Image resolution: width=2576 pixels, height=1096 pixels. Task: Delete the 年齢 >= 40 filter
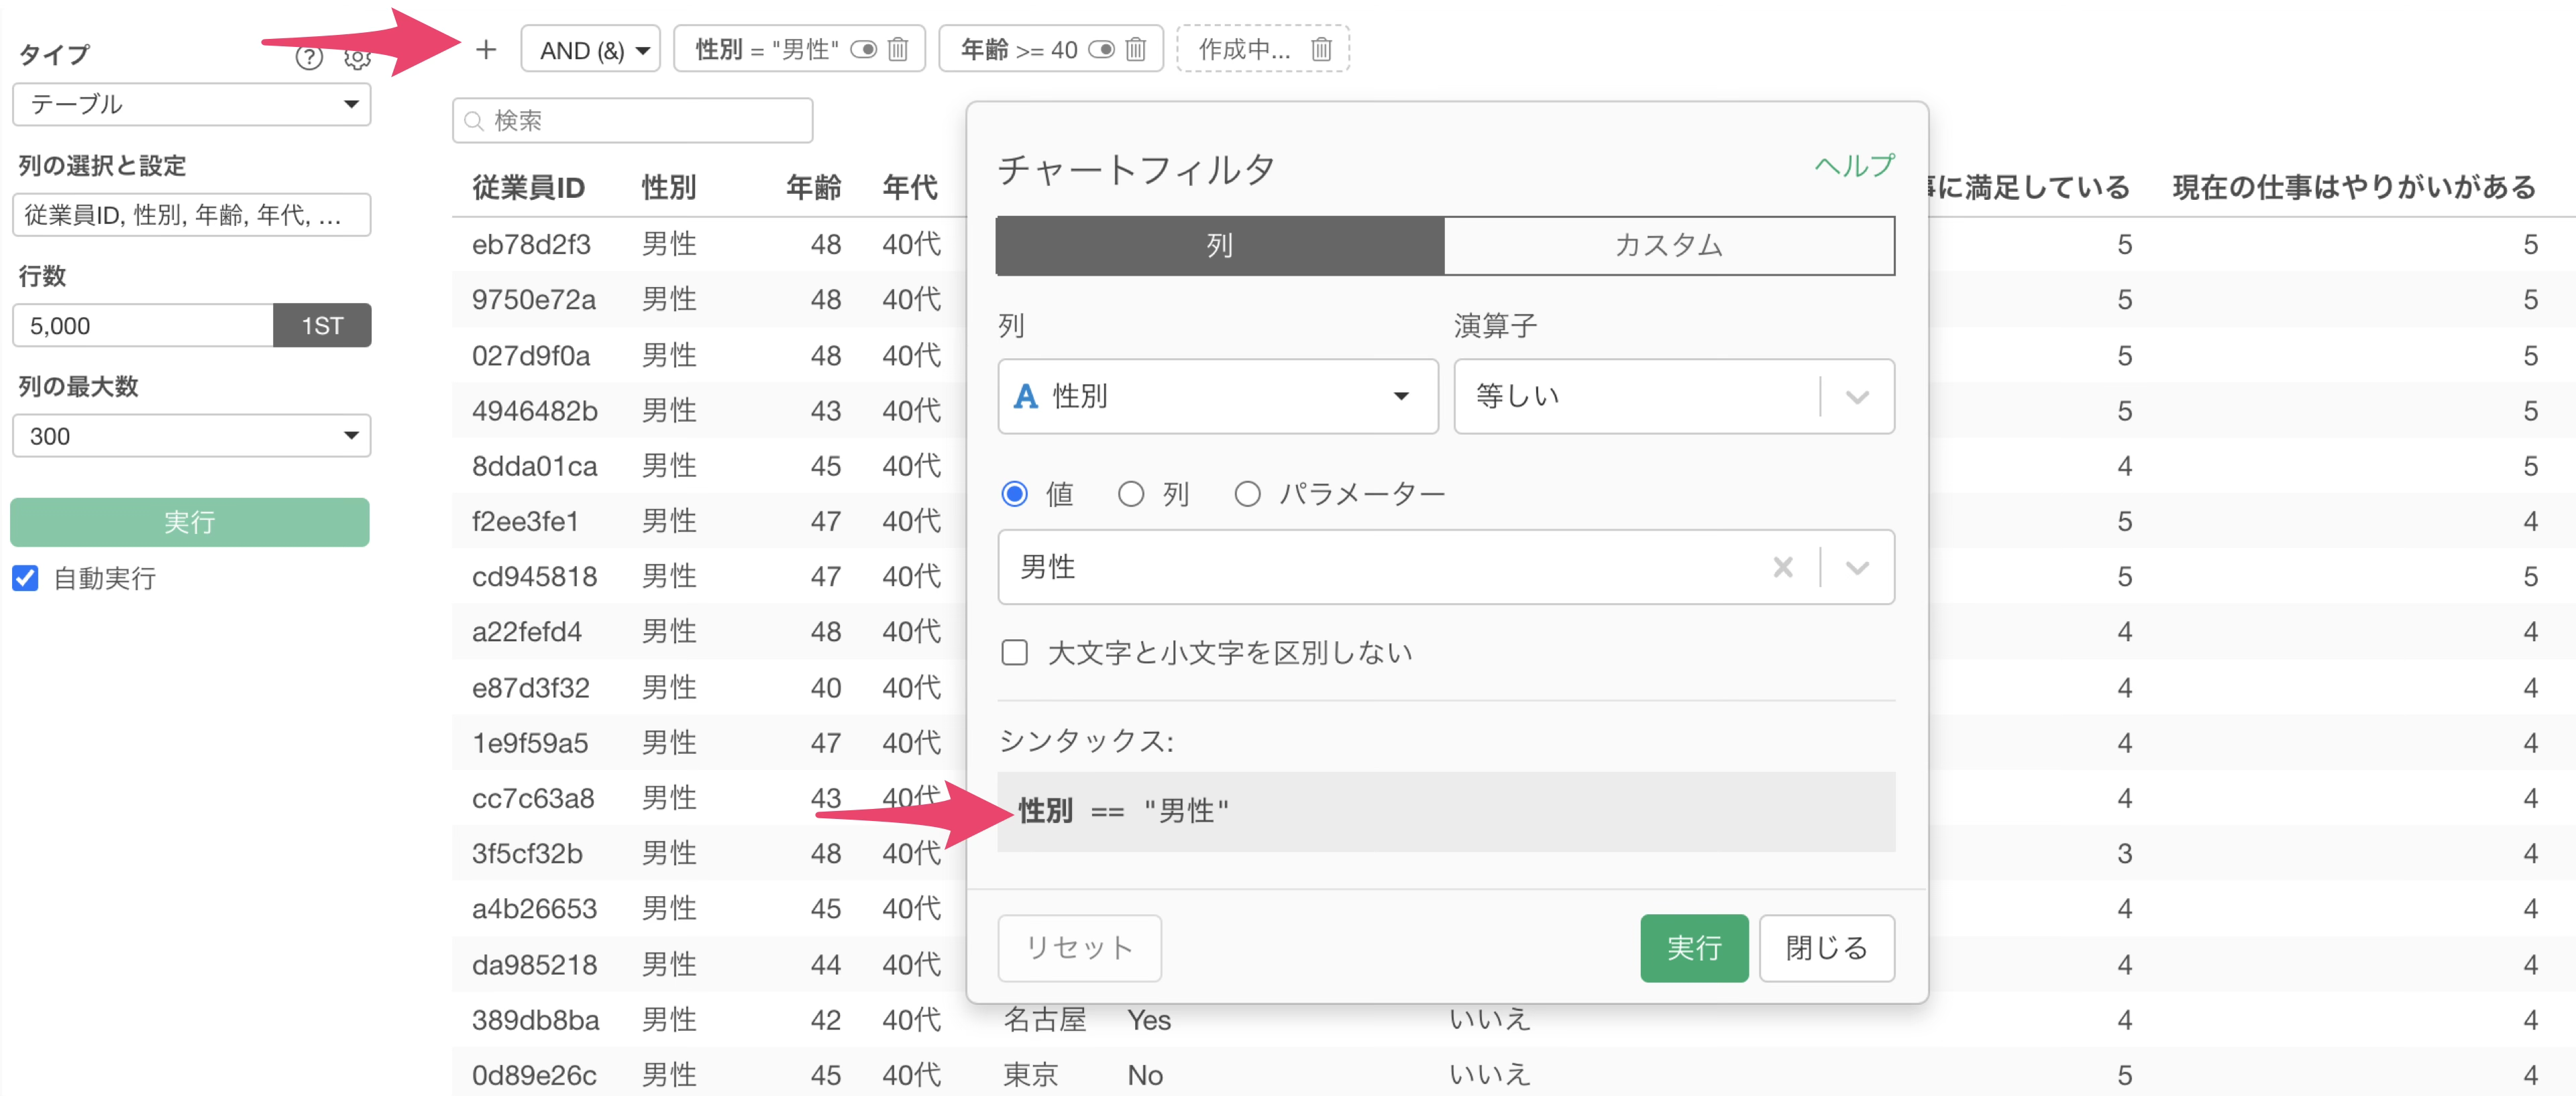[x=1135, y=49]
